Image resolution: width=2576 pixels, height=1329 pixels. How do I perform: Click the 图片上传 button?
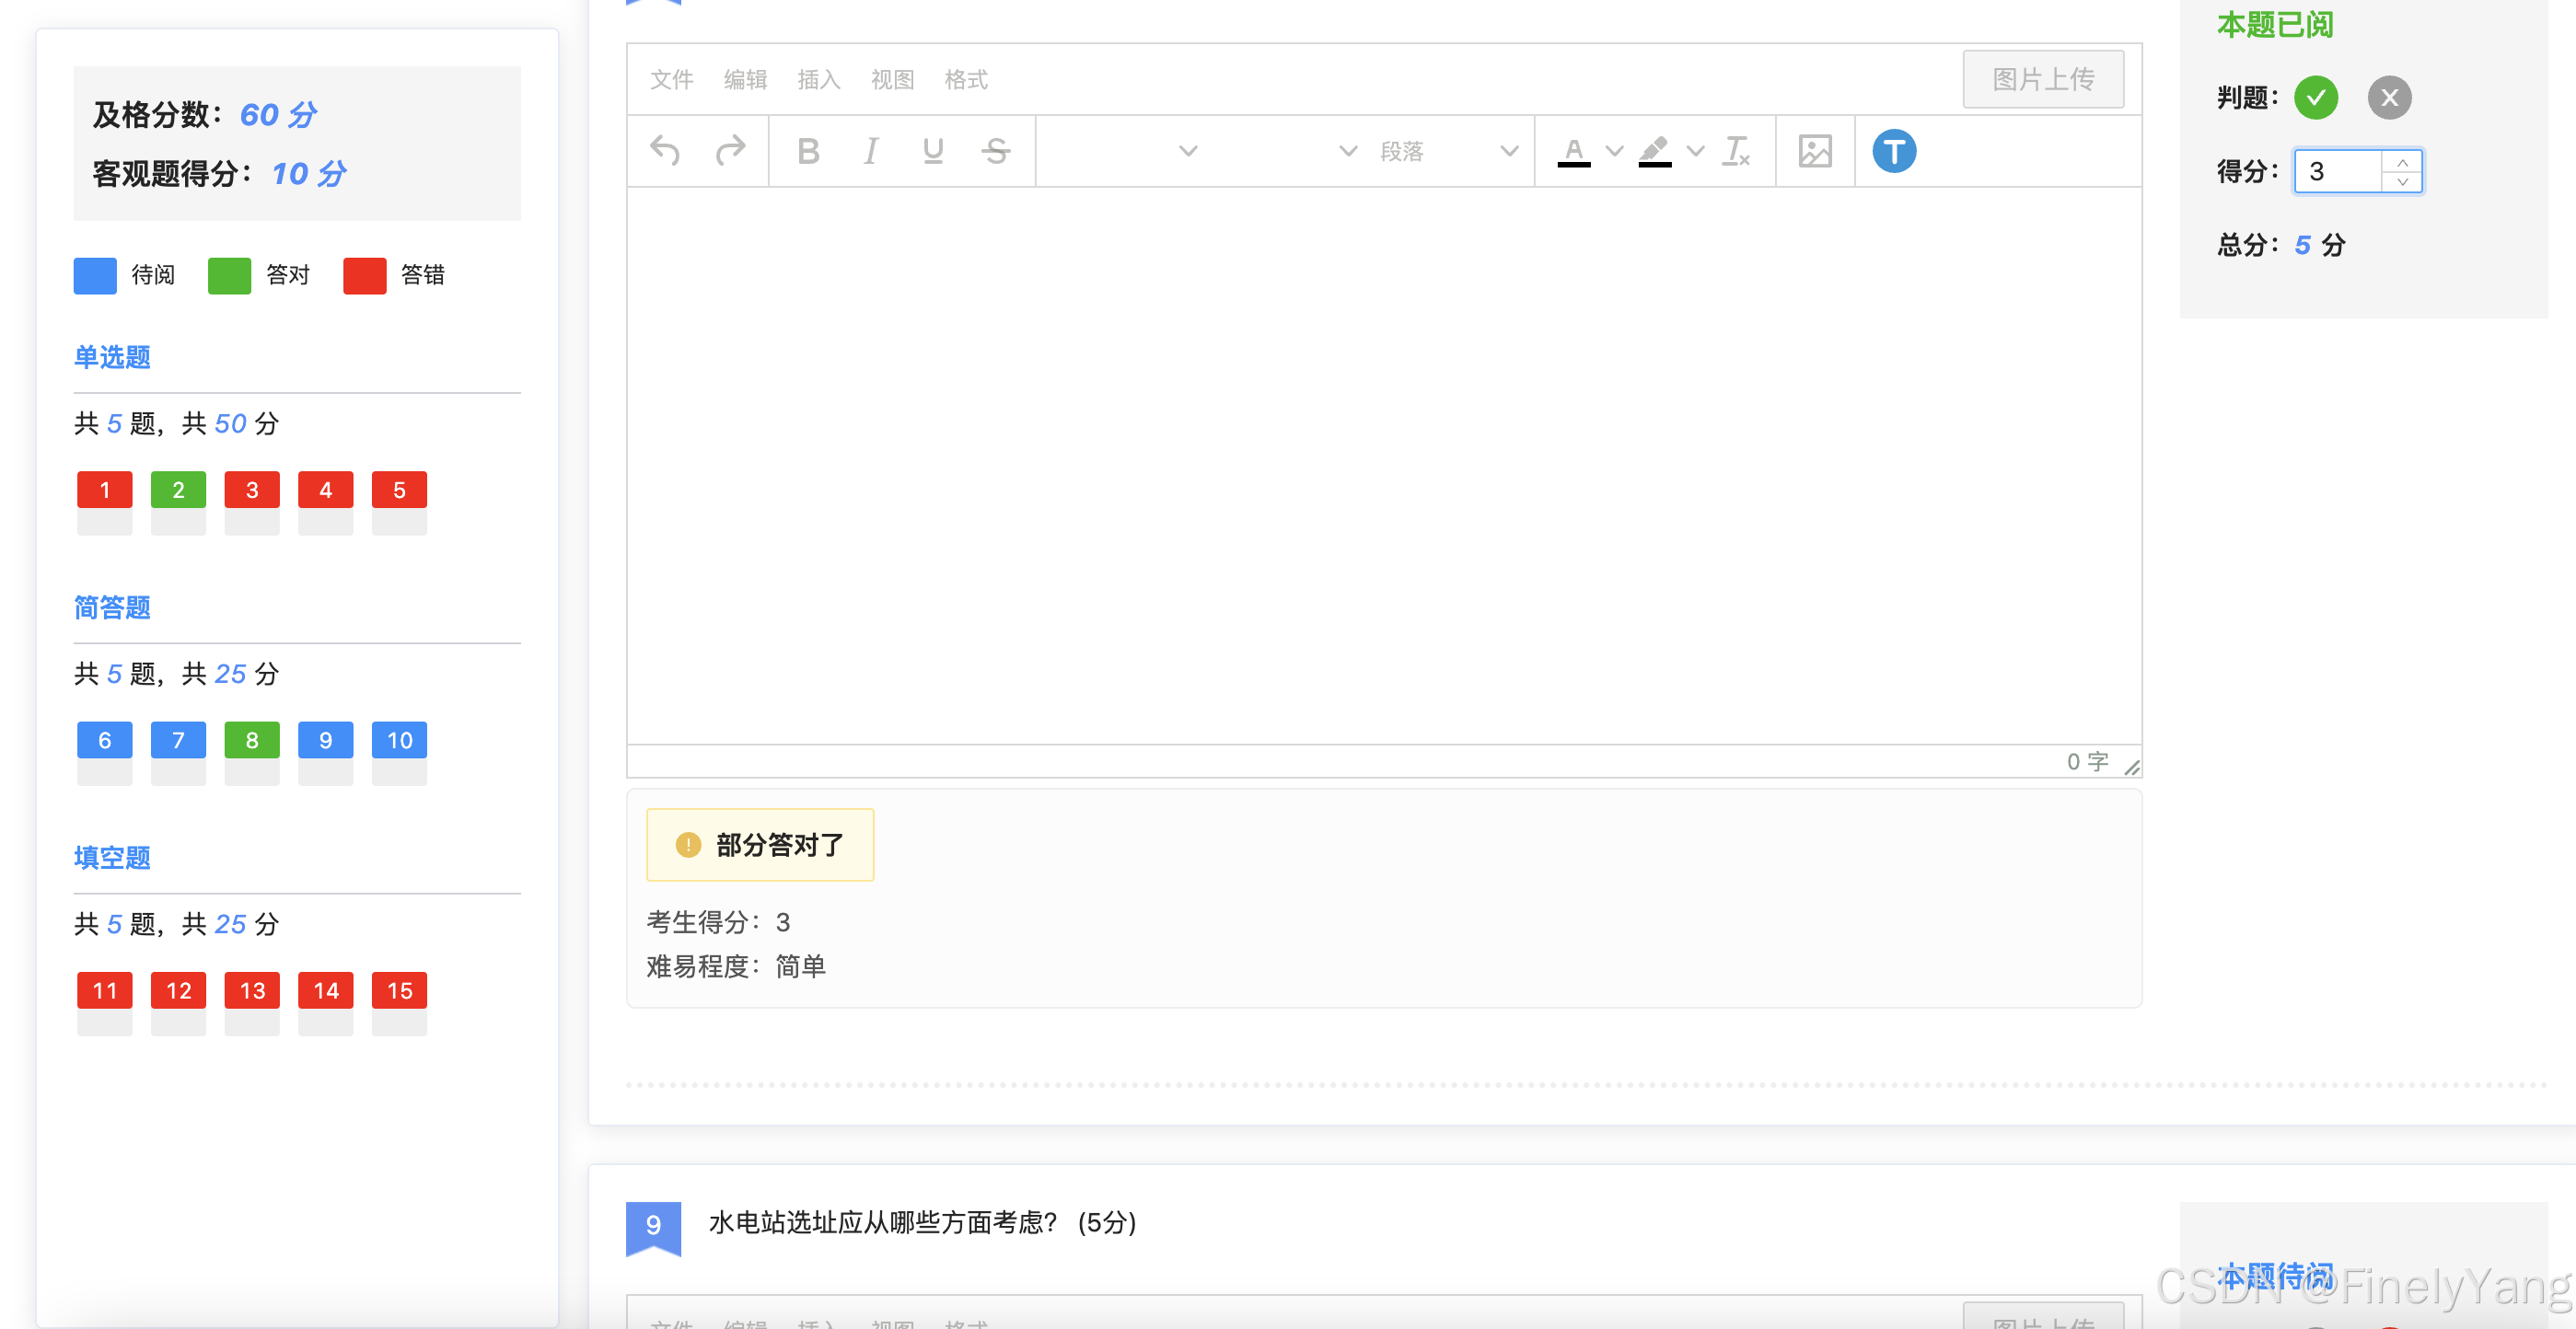pyautogui.click(x=2042, y=79)
